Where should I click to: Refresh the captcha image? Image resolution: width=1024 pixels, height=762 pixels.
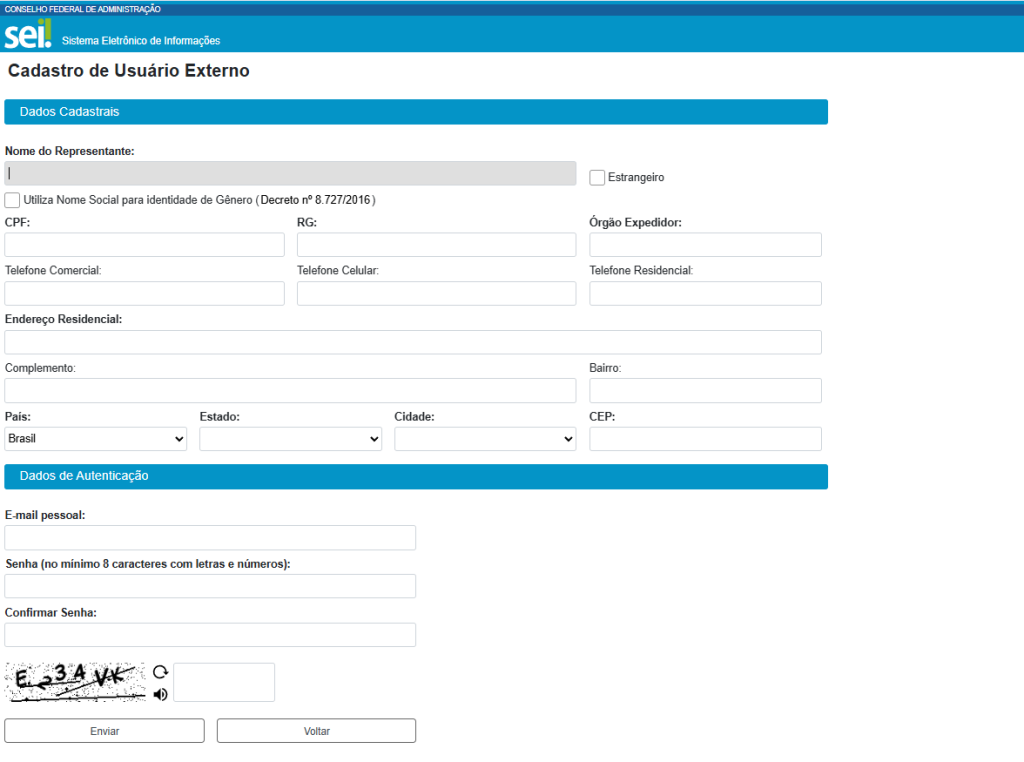pyautogui.click(x=160, y=673)
